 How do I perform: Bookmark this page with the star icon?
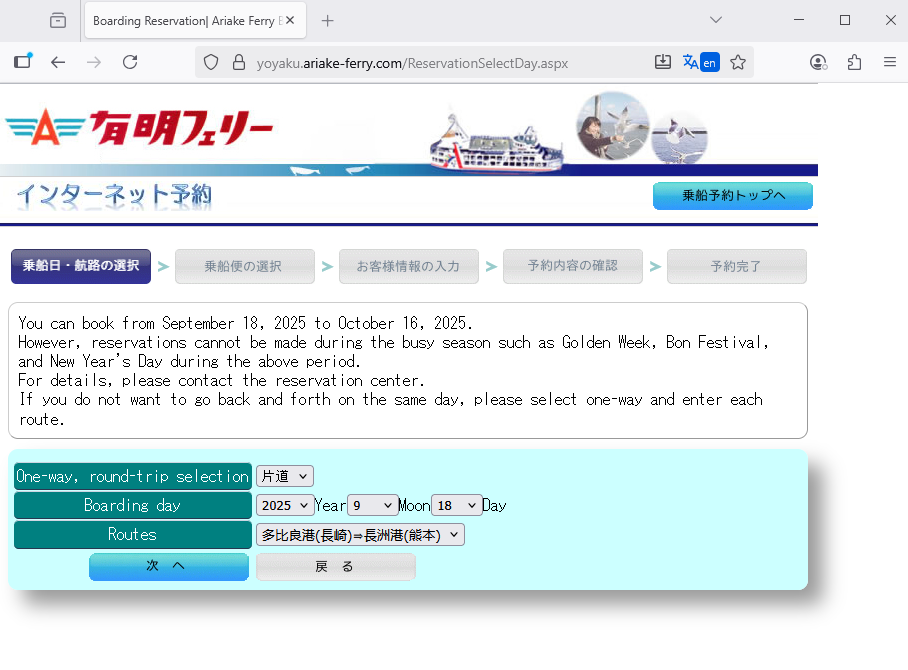click(738, 62)
